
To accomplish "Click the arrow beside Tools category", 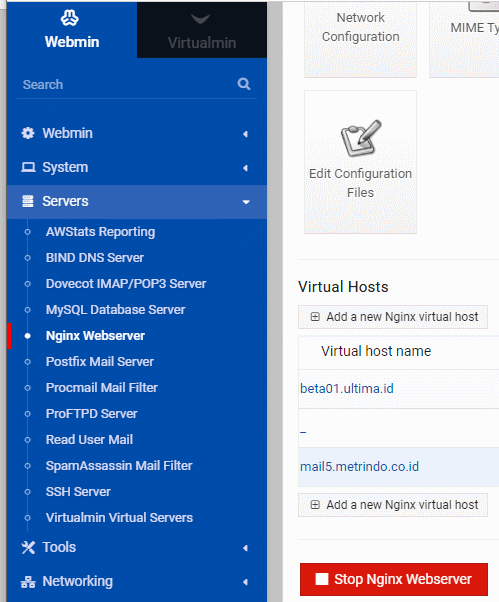I will 246,548.
